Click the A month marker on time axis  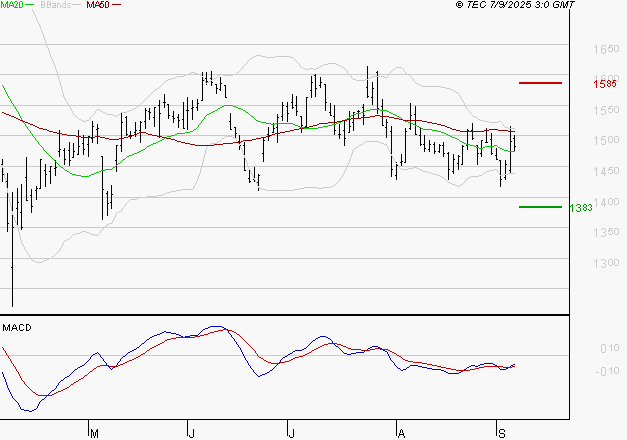401,434
